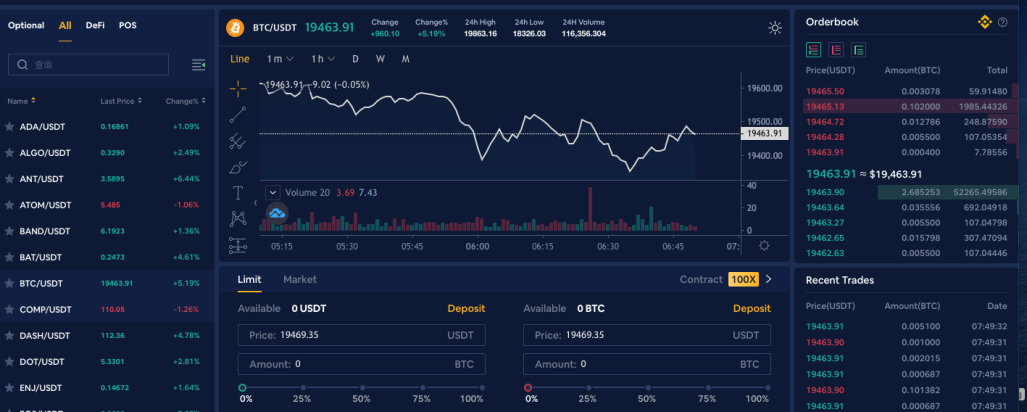The image size is (1027, 412).
Task: Open the Orderbook help question icon
Action: pyautogui.click(x=1003, y=22)
